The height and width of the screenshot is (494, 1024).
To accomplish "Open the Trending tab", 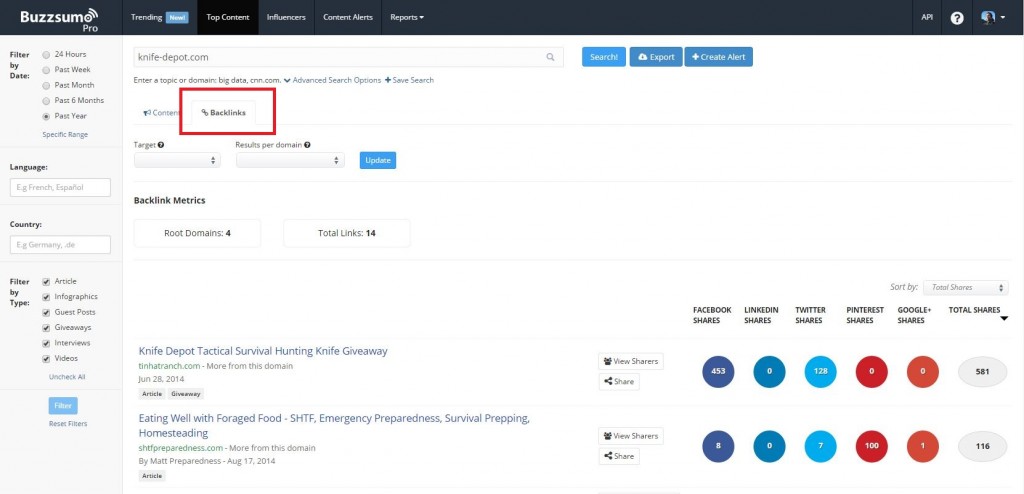I will (x=159, y=18).
